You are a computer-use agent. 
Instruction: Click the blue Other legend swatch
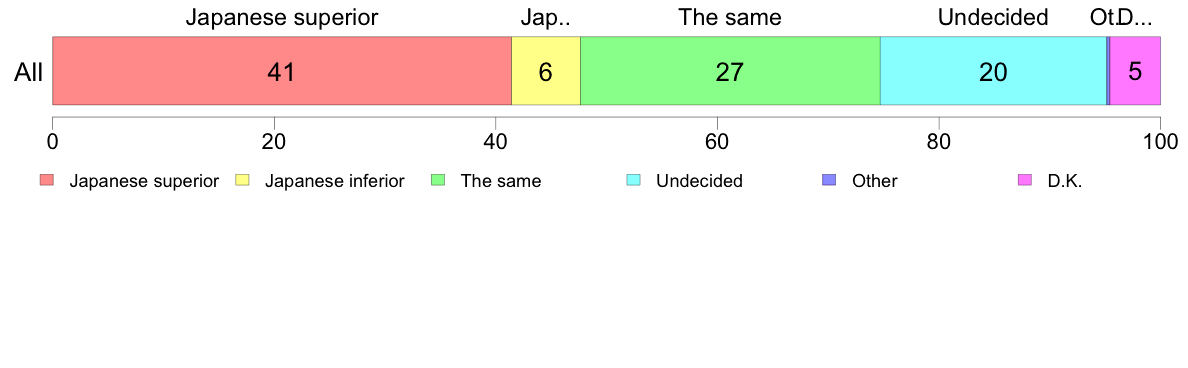(x=830, y=181)
